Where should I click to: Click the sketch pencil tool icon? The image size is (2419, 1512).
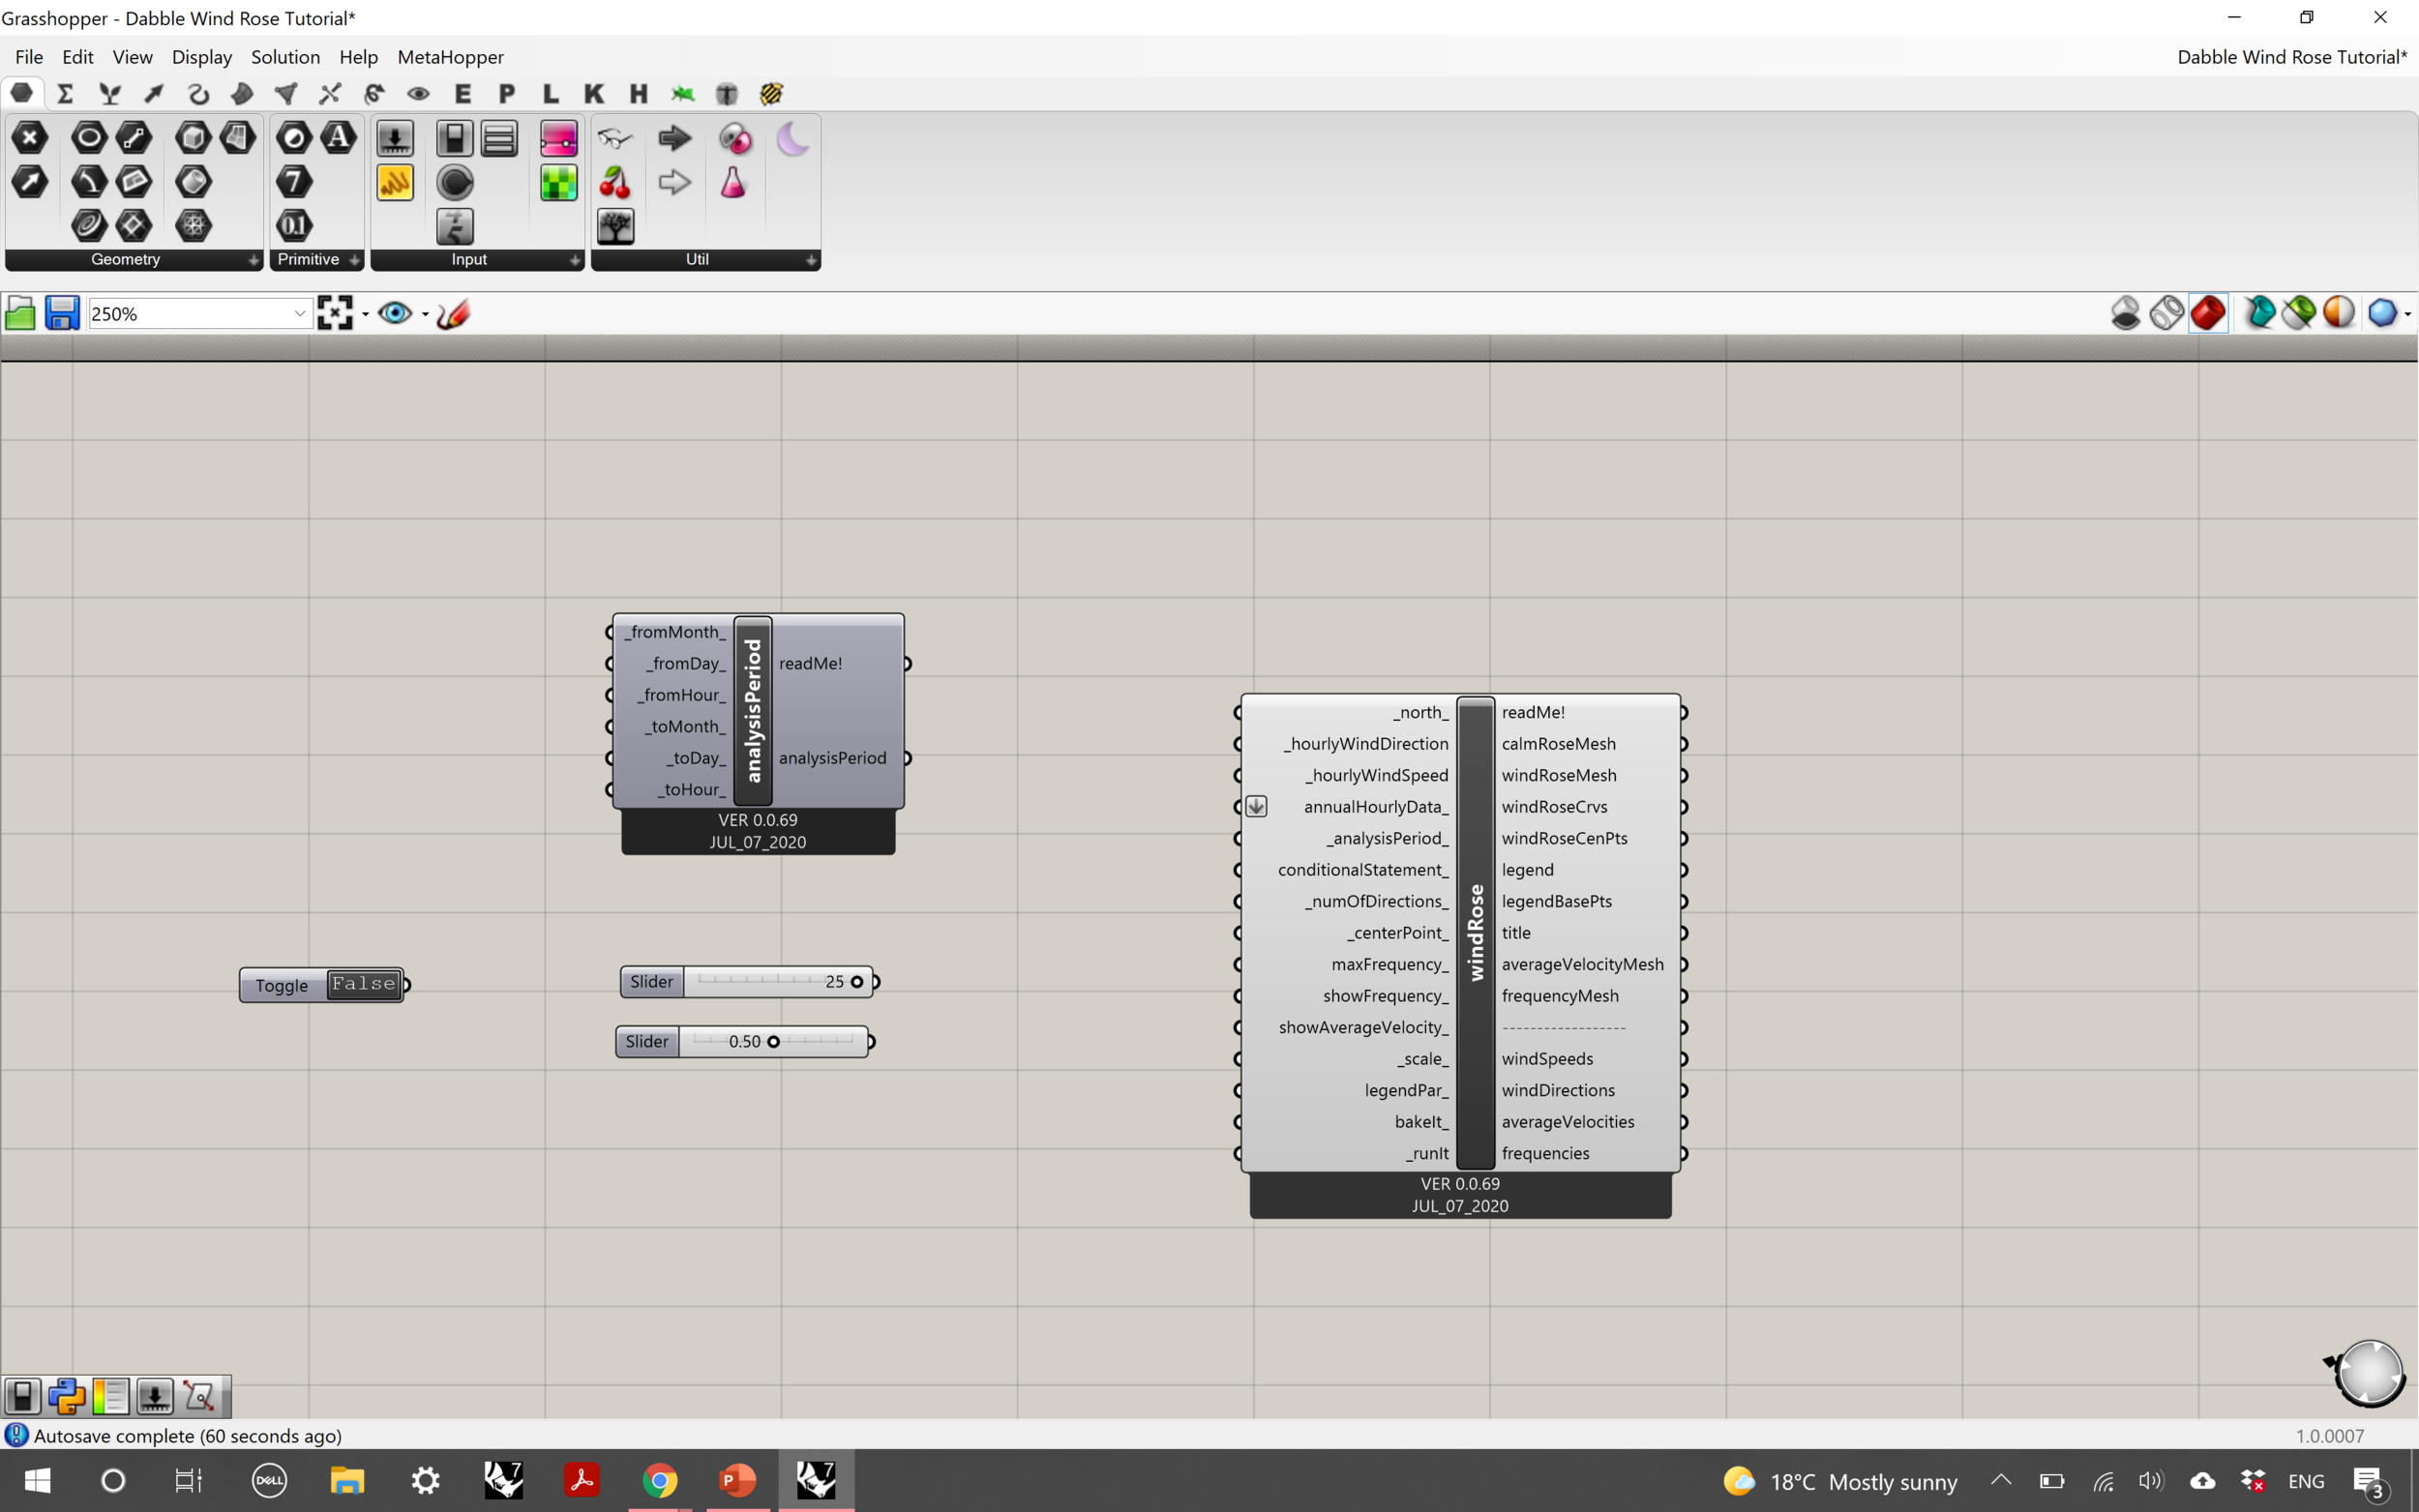coord(453,313)
